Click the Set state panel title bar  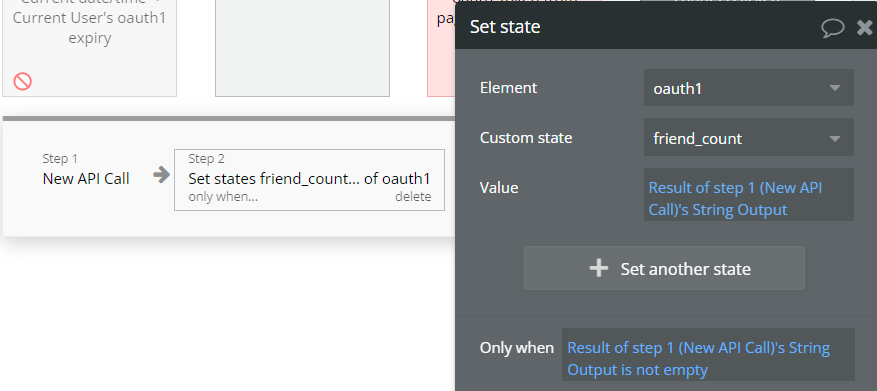638,27
